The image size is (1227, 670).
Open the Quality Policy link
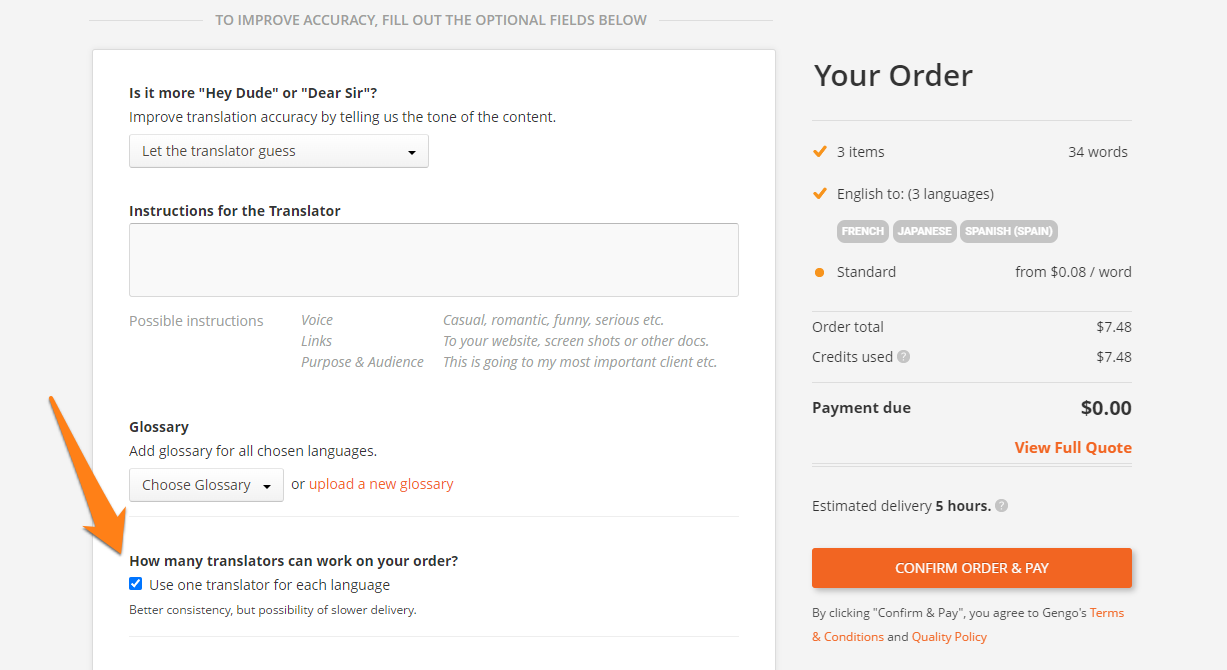949,637
